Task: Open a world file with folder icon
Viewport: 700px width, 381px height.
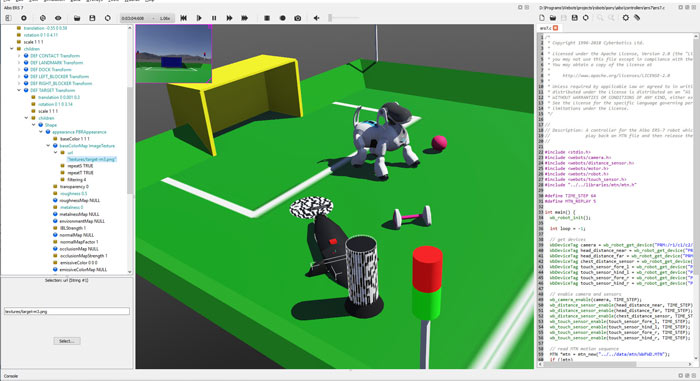Action: point(77,18)
